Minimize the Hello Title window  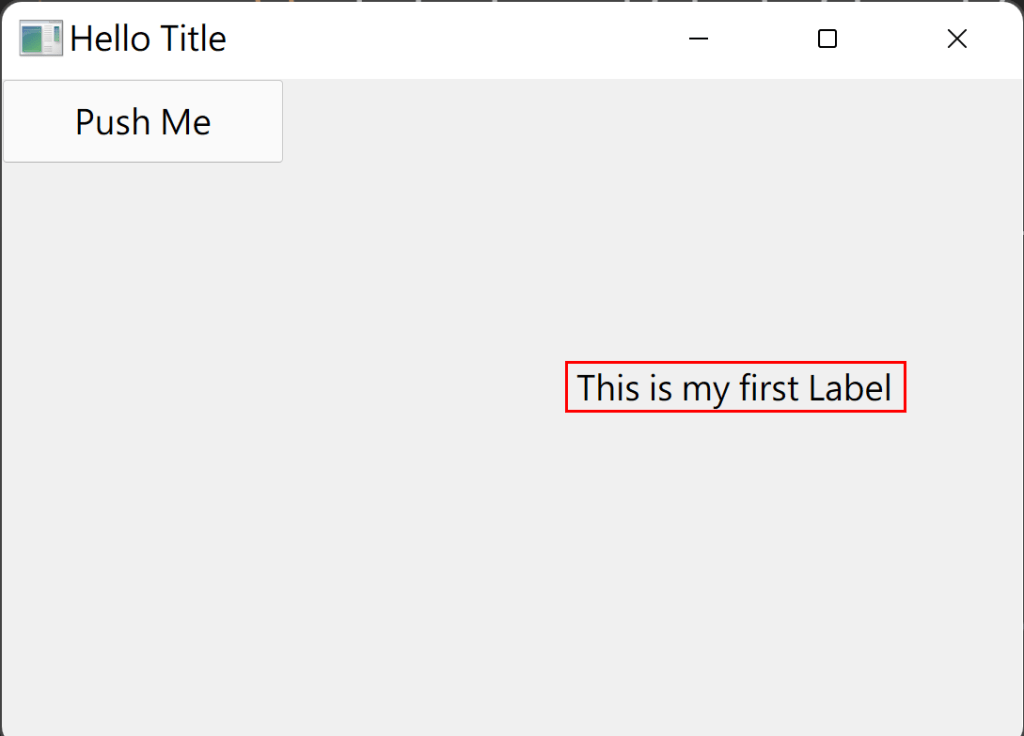pyautogui.click(x=698, y=39)
